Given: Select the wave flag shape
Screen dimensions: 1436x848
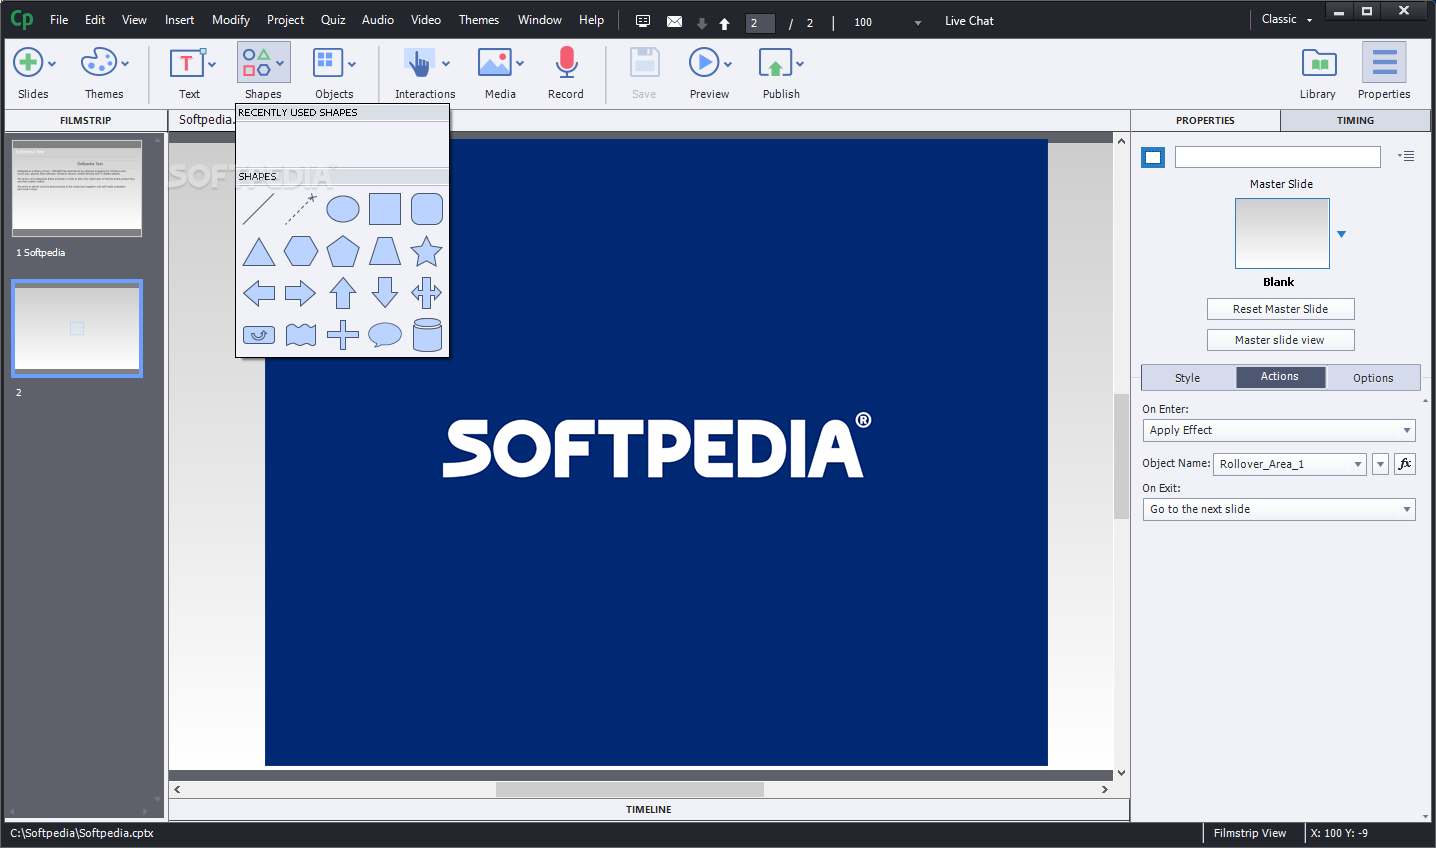Looking at the screenshot, I should click(301, 335).
